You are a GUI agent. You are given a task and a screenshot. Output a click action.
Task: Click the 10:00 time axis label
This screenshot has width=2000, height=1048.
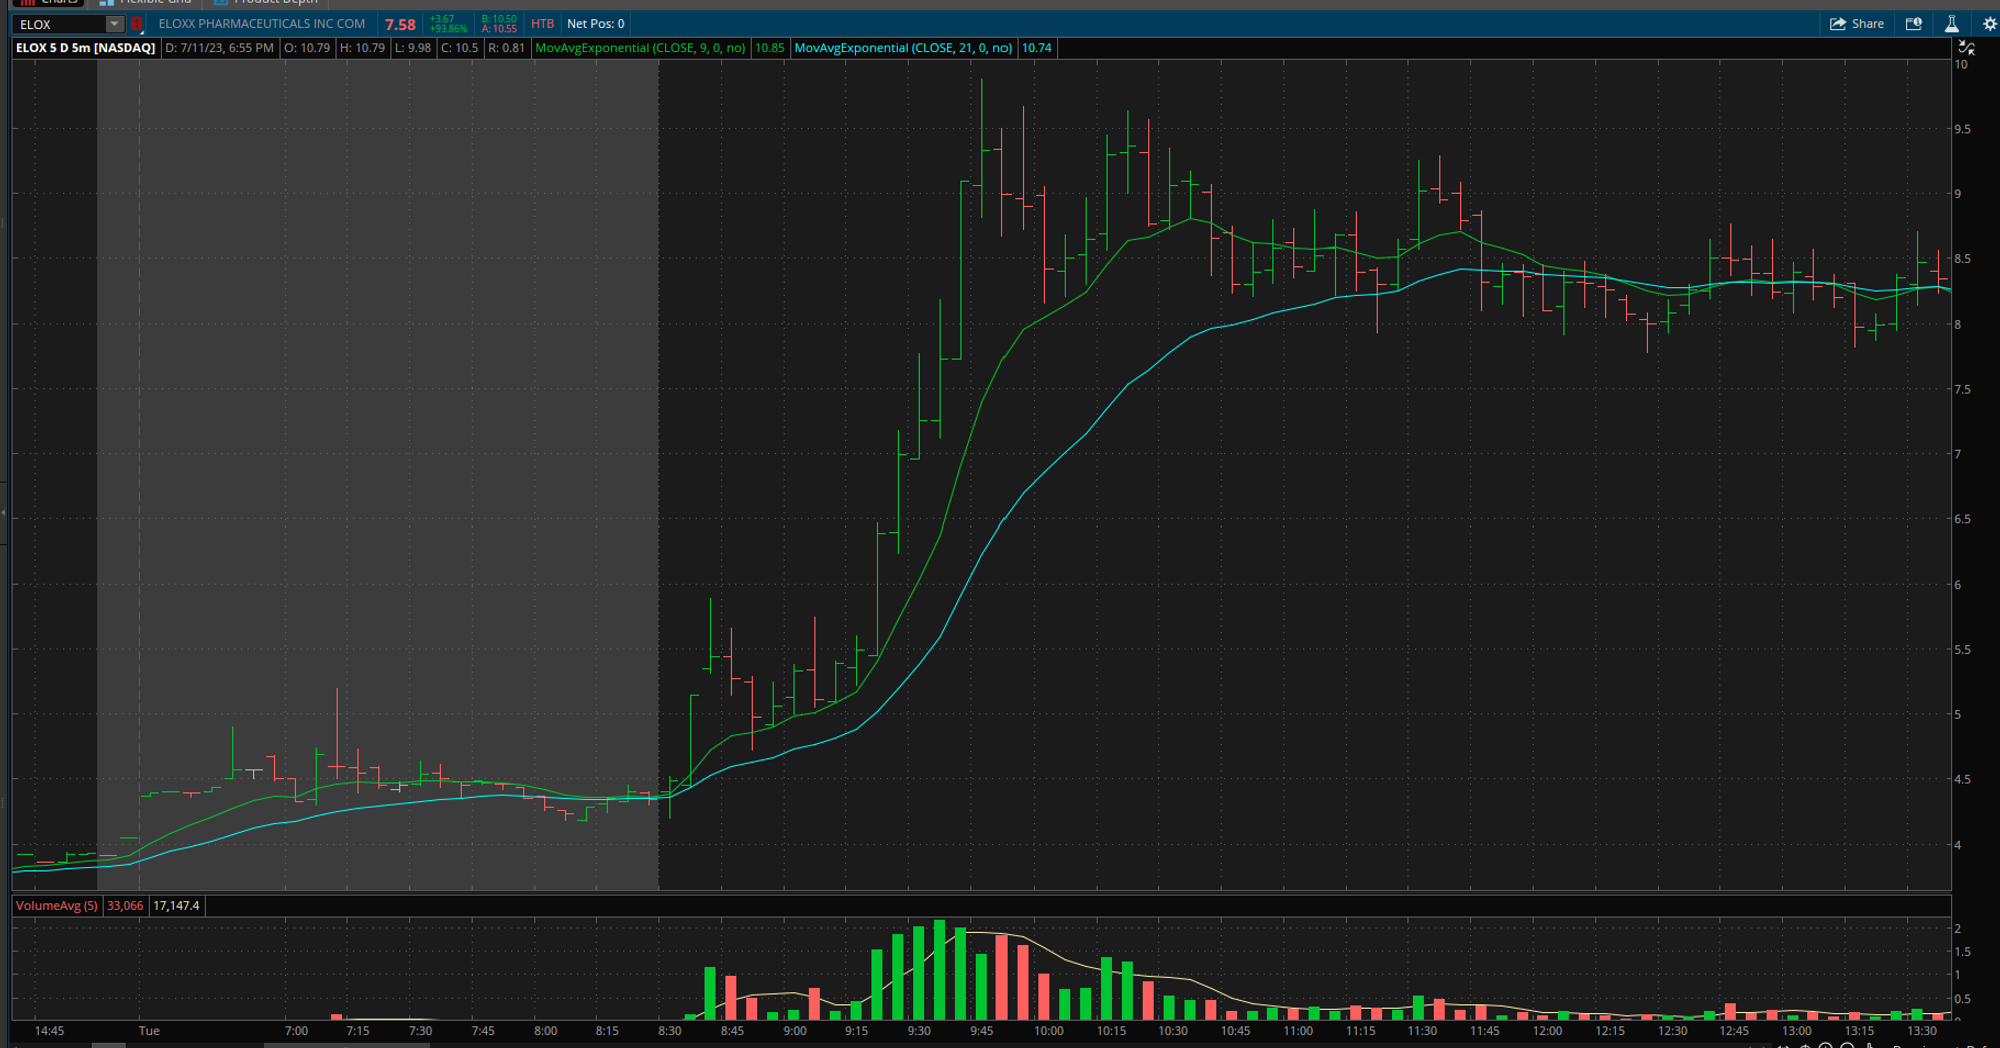coord(1048,1031)
